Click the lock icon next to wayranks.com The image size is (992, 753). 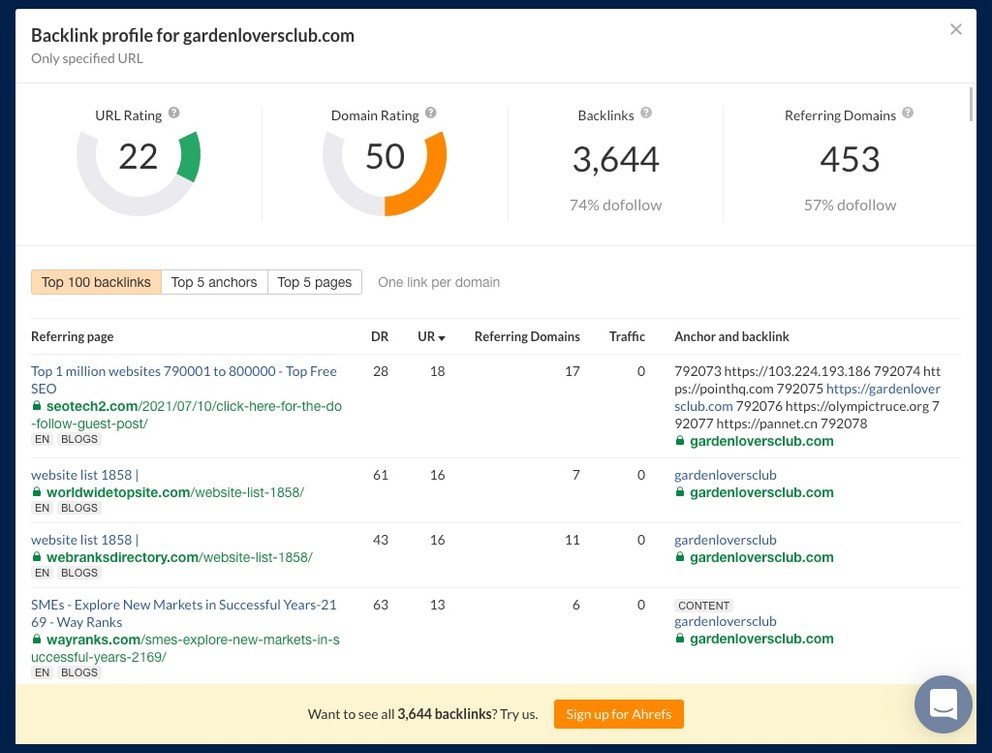tap(37, 639)
